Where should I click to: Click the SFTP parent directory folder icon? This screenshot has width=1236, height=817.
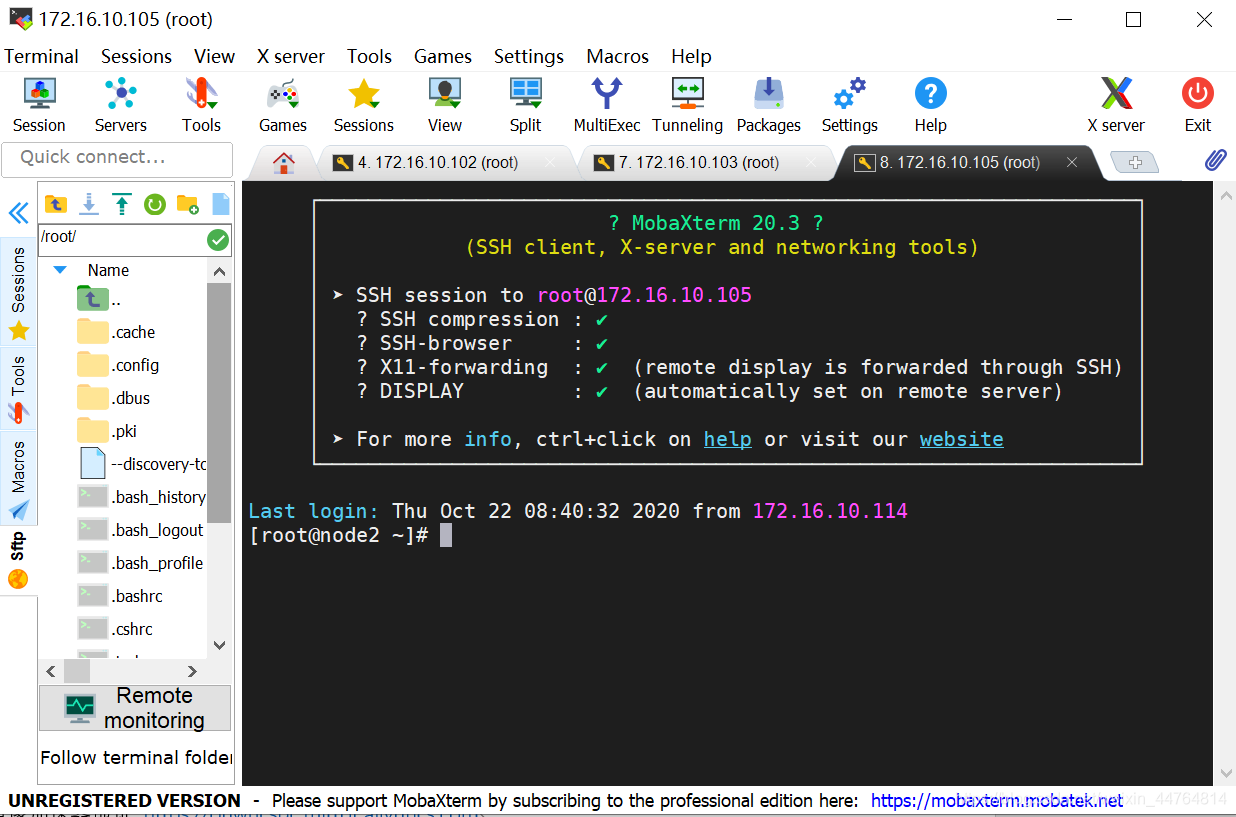tap(56, 204)
